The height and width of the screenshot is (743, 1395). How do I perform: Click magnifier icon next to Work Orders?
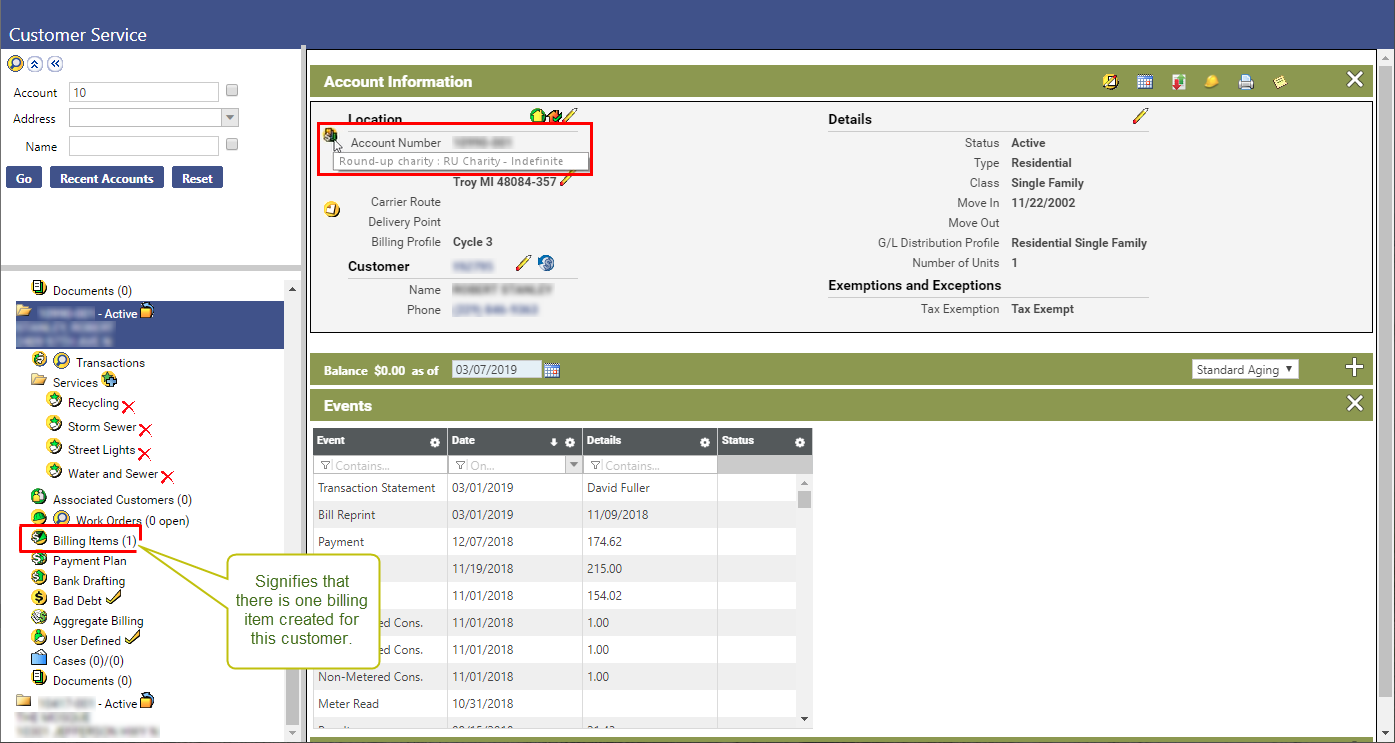pos(61,519)
